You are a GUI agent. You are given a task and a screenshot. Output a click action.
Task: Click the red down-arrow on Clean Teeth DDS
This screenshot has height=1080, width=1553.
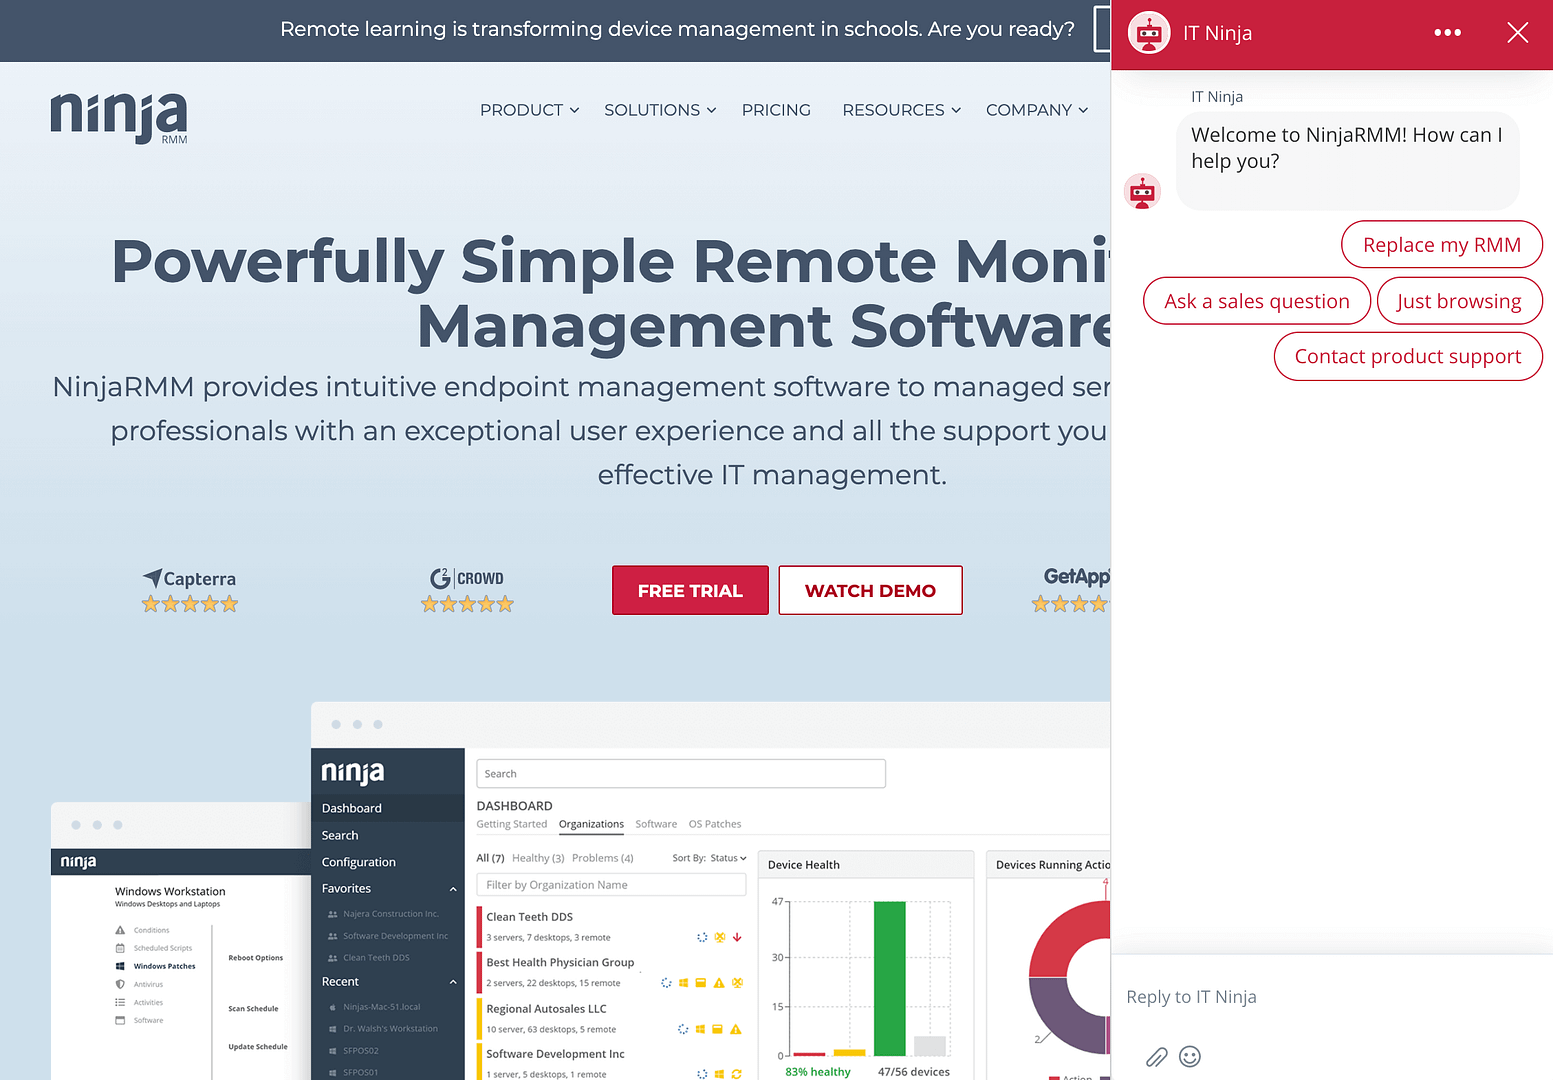tap(737, 937)
